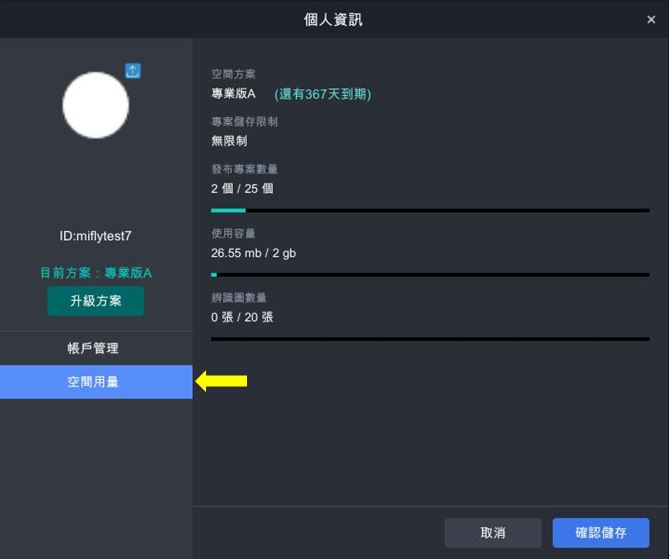Screen dimensions: 670x559
Task: Click the 專案儲存限制 label
Action: tap(244, 121)
